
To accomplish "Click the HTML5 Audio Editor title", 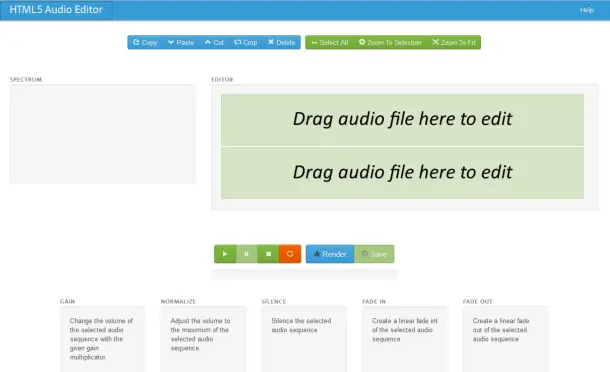I will [x=56, y=10].
